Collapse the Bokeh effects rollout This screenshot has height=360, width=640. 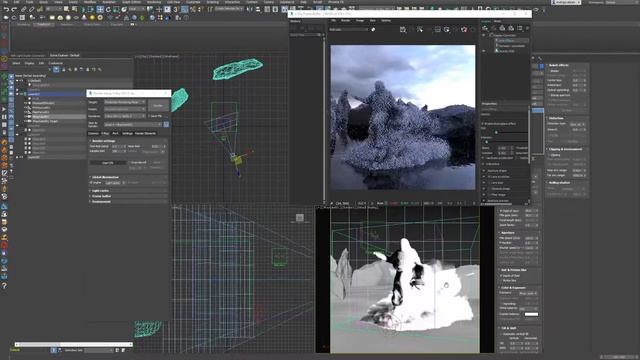coord(567,65)
